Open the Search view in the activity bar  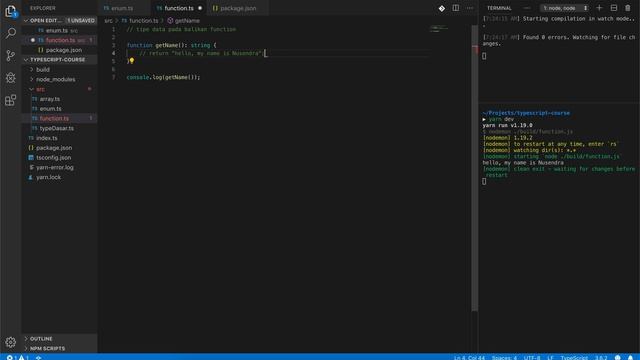(11, 33)
